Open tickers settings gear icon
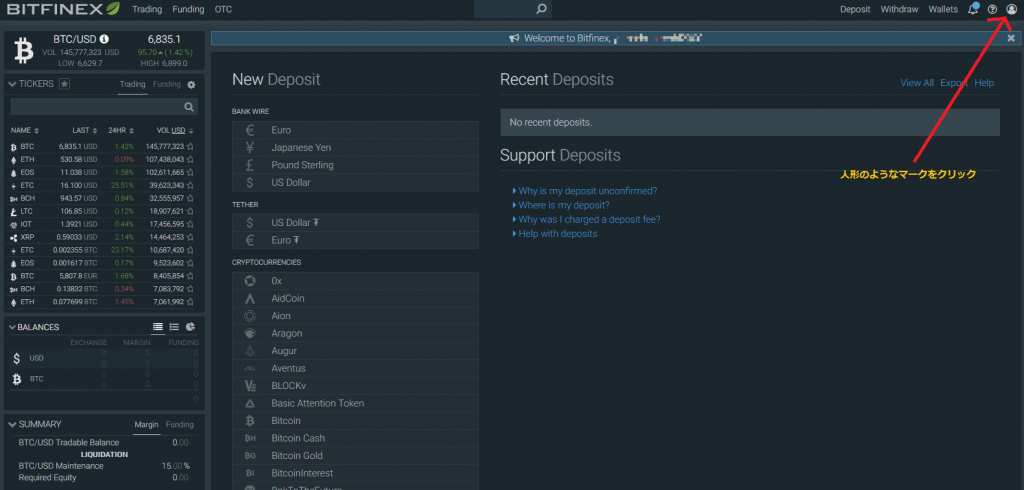Viewport: 1024px width, 490px height. click(191, 85)
